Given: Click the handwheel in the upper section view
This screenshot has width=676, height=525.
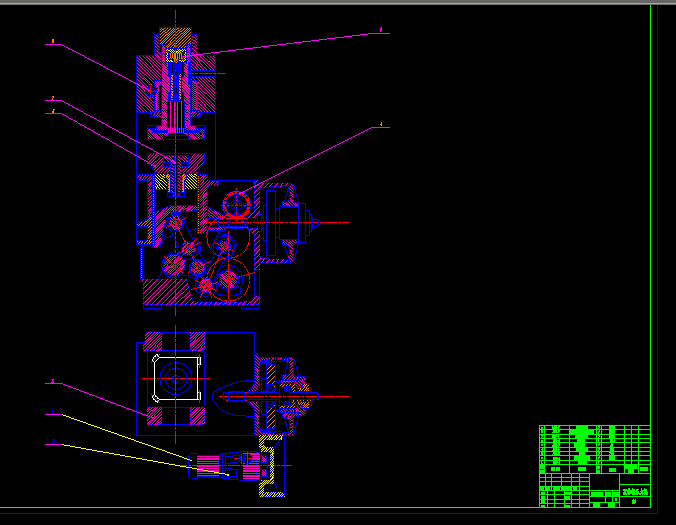Looking at the screenshot, I should tap(290, 222).
